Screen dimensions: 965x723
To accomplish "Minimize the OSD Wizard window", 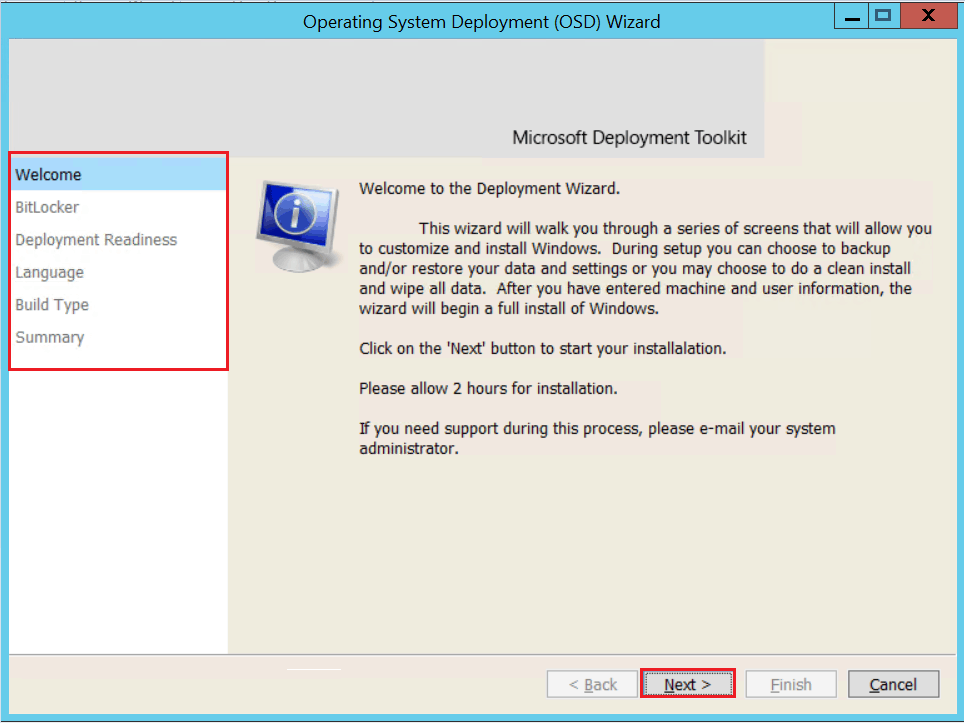I will [852, 15].
